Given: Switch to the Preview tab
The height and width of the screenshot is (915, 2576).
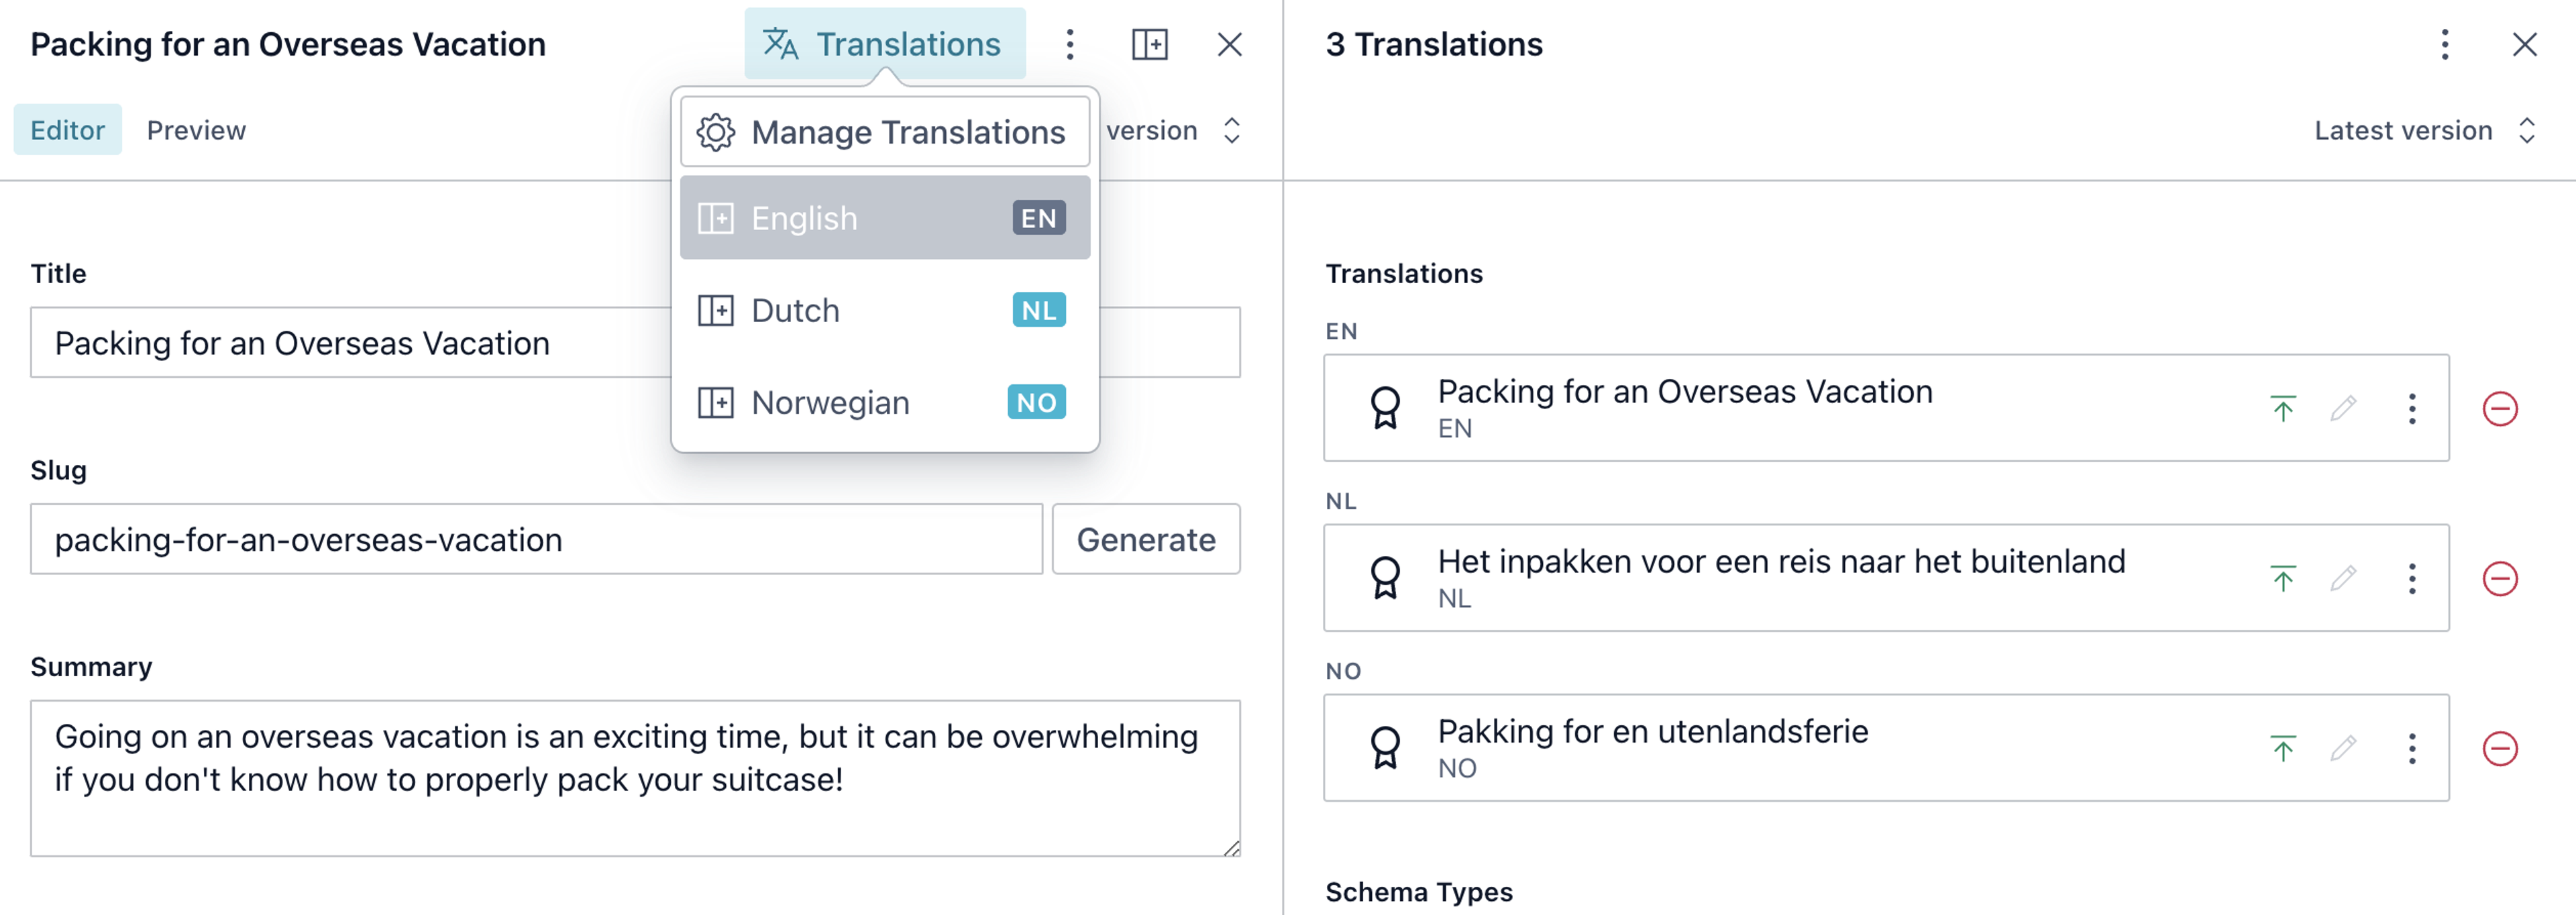Looking at the screenshot, I should point(196,130).
